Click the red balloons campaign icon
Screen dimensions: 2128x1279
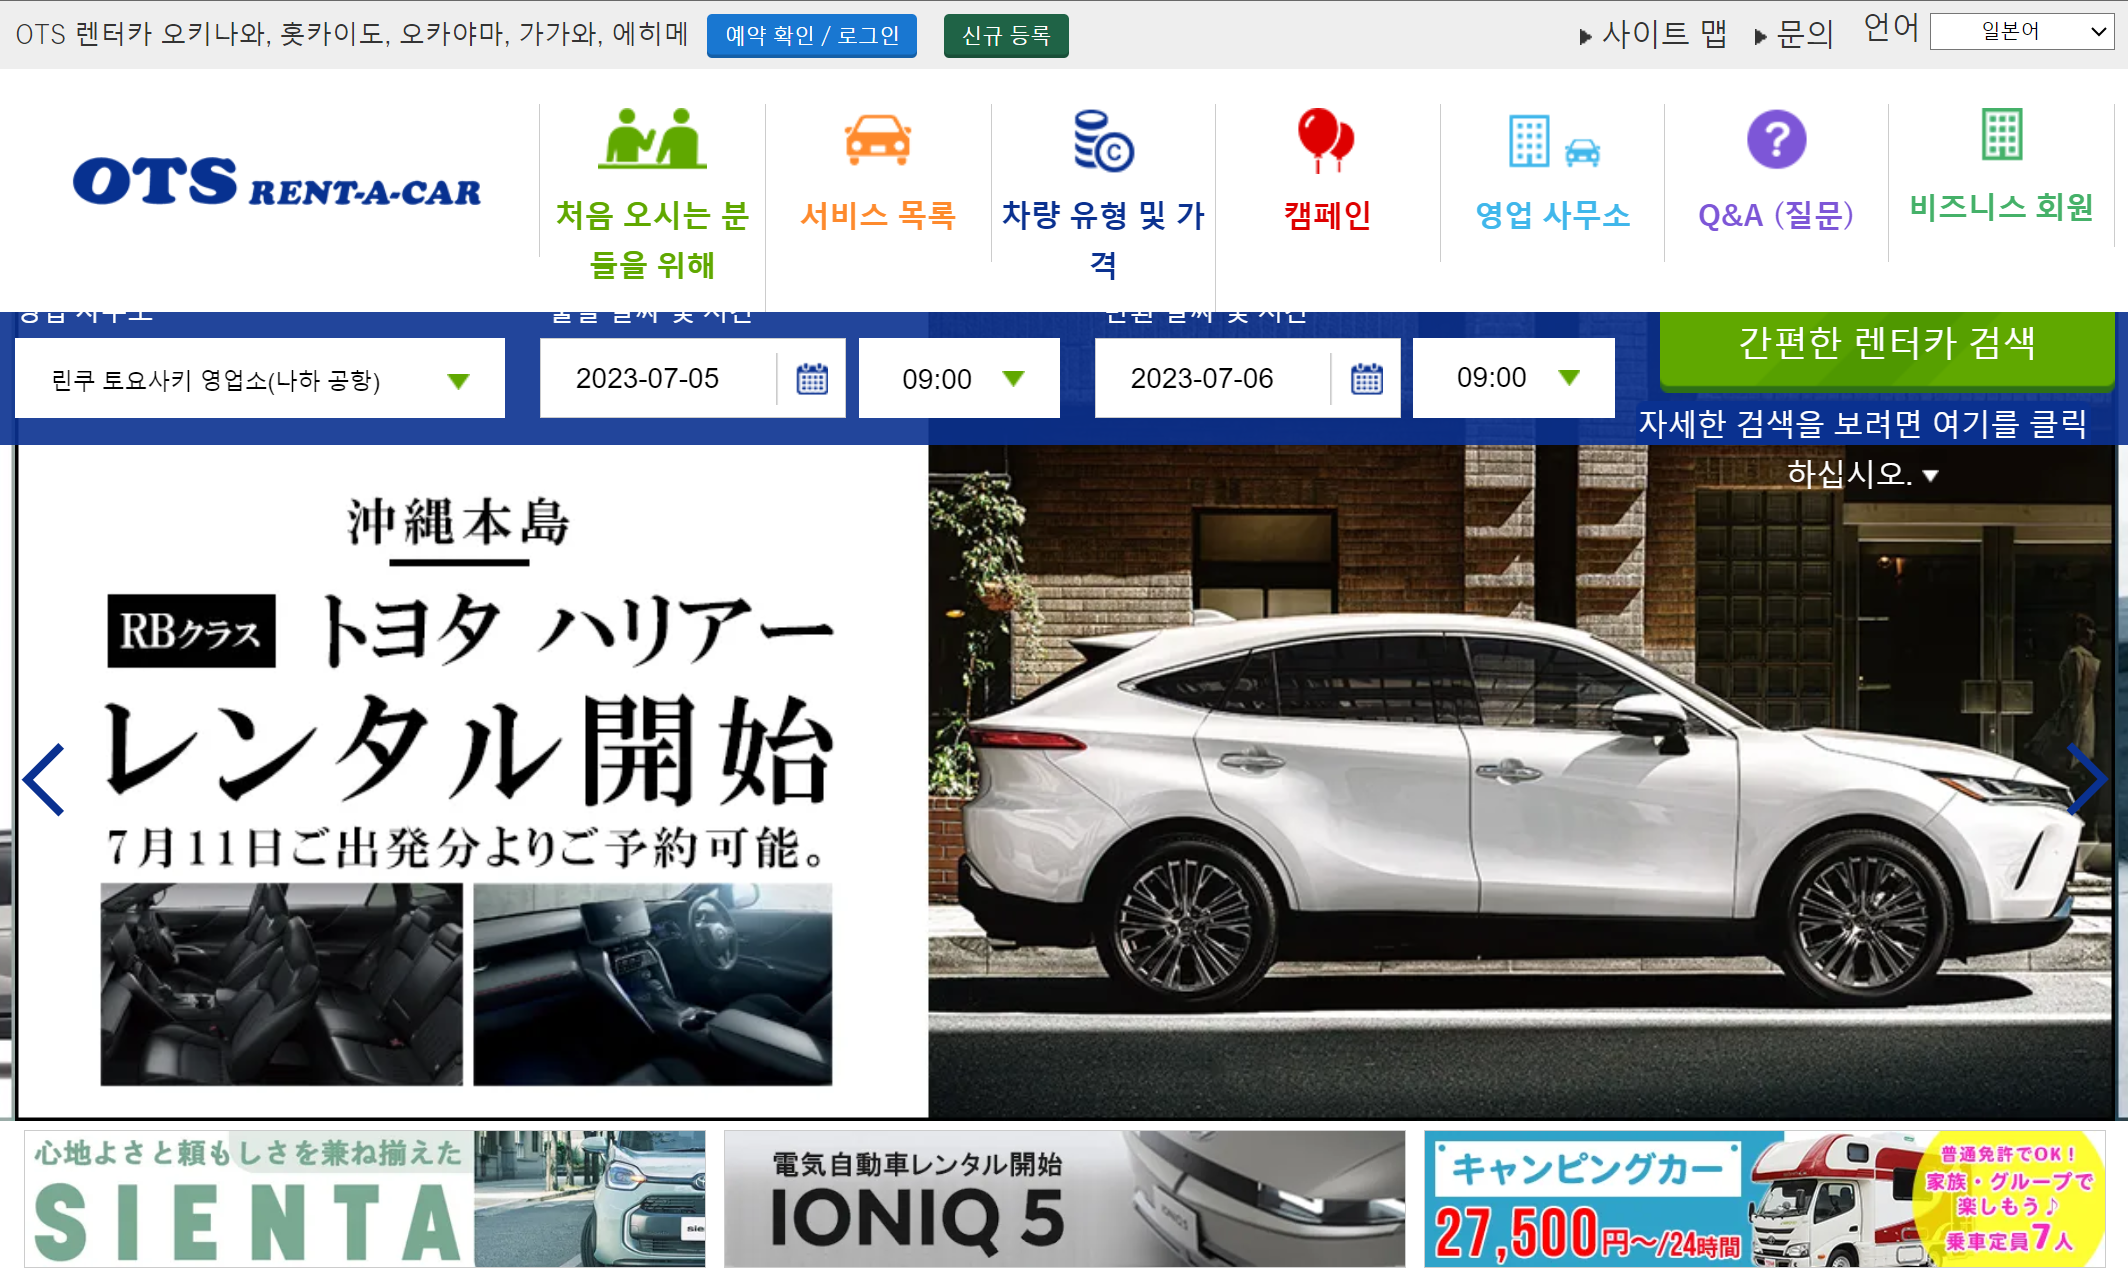point(1326,140)
